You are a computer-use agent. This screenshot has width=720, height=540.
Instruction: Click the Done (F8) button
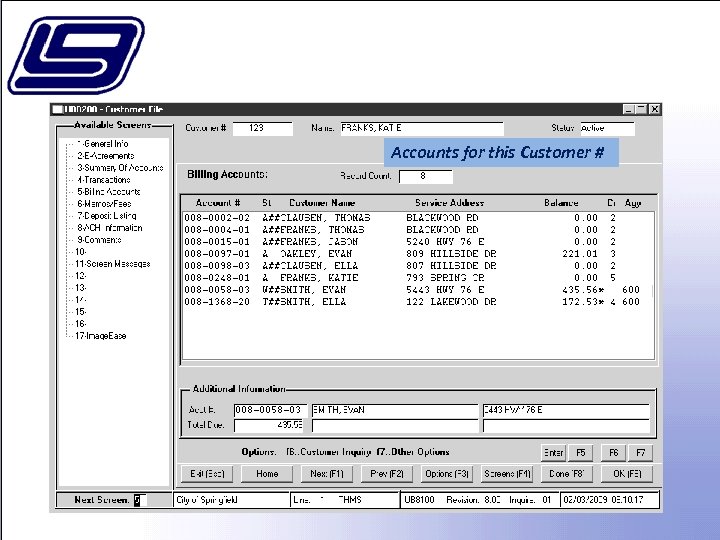point(567,473)
